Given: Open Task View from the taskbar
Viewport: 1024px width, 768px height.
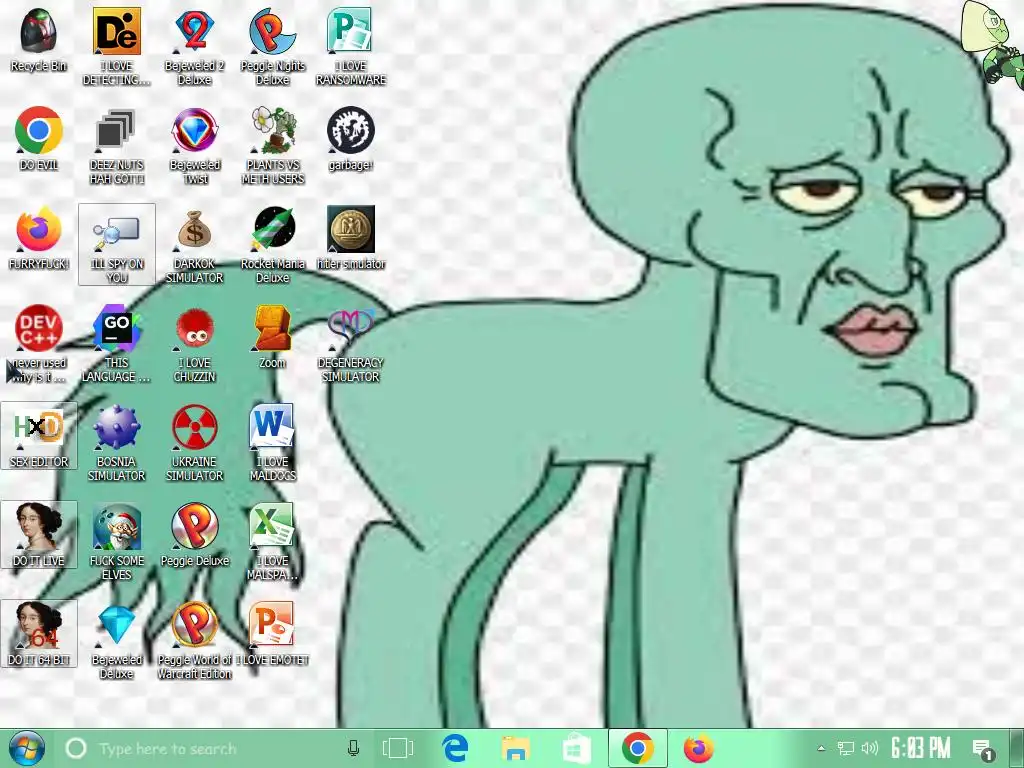Looking at the screenshot, I should [398, 748].
